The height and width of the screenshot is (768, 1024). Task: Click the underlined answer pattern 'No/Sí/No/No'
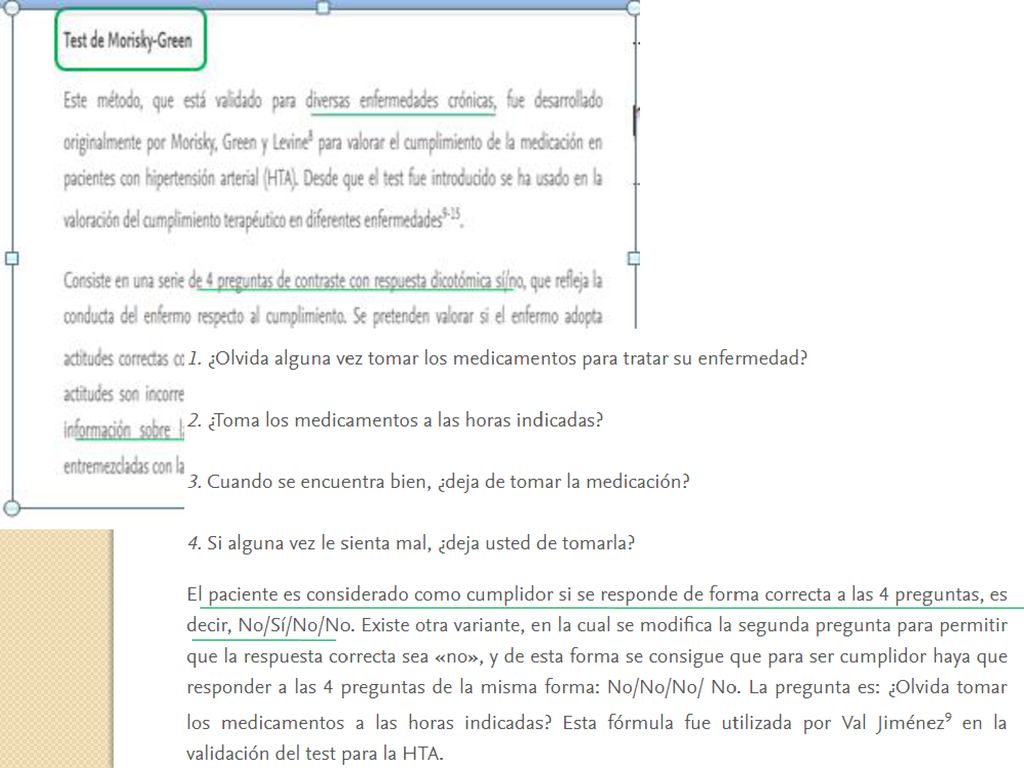tap(295, 626)
